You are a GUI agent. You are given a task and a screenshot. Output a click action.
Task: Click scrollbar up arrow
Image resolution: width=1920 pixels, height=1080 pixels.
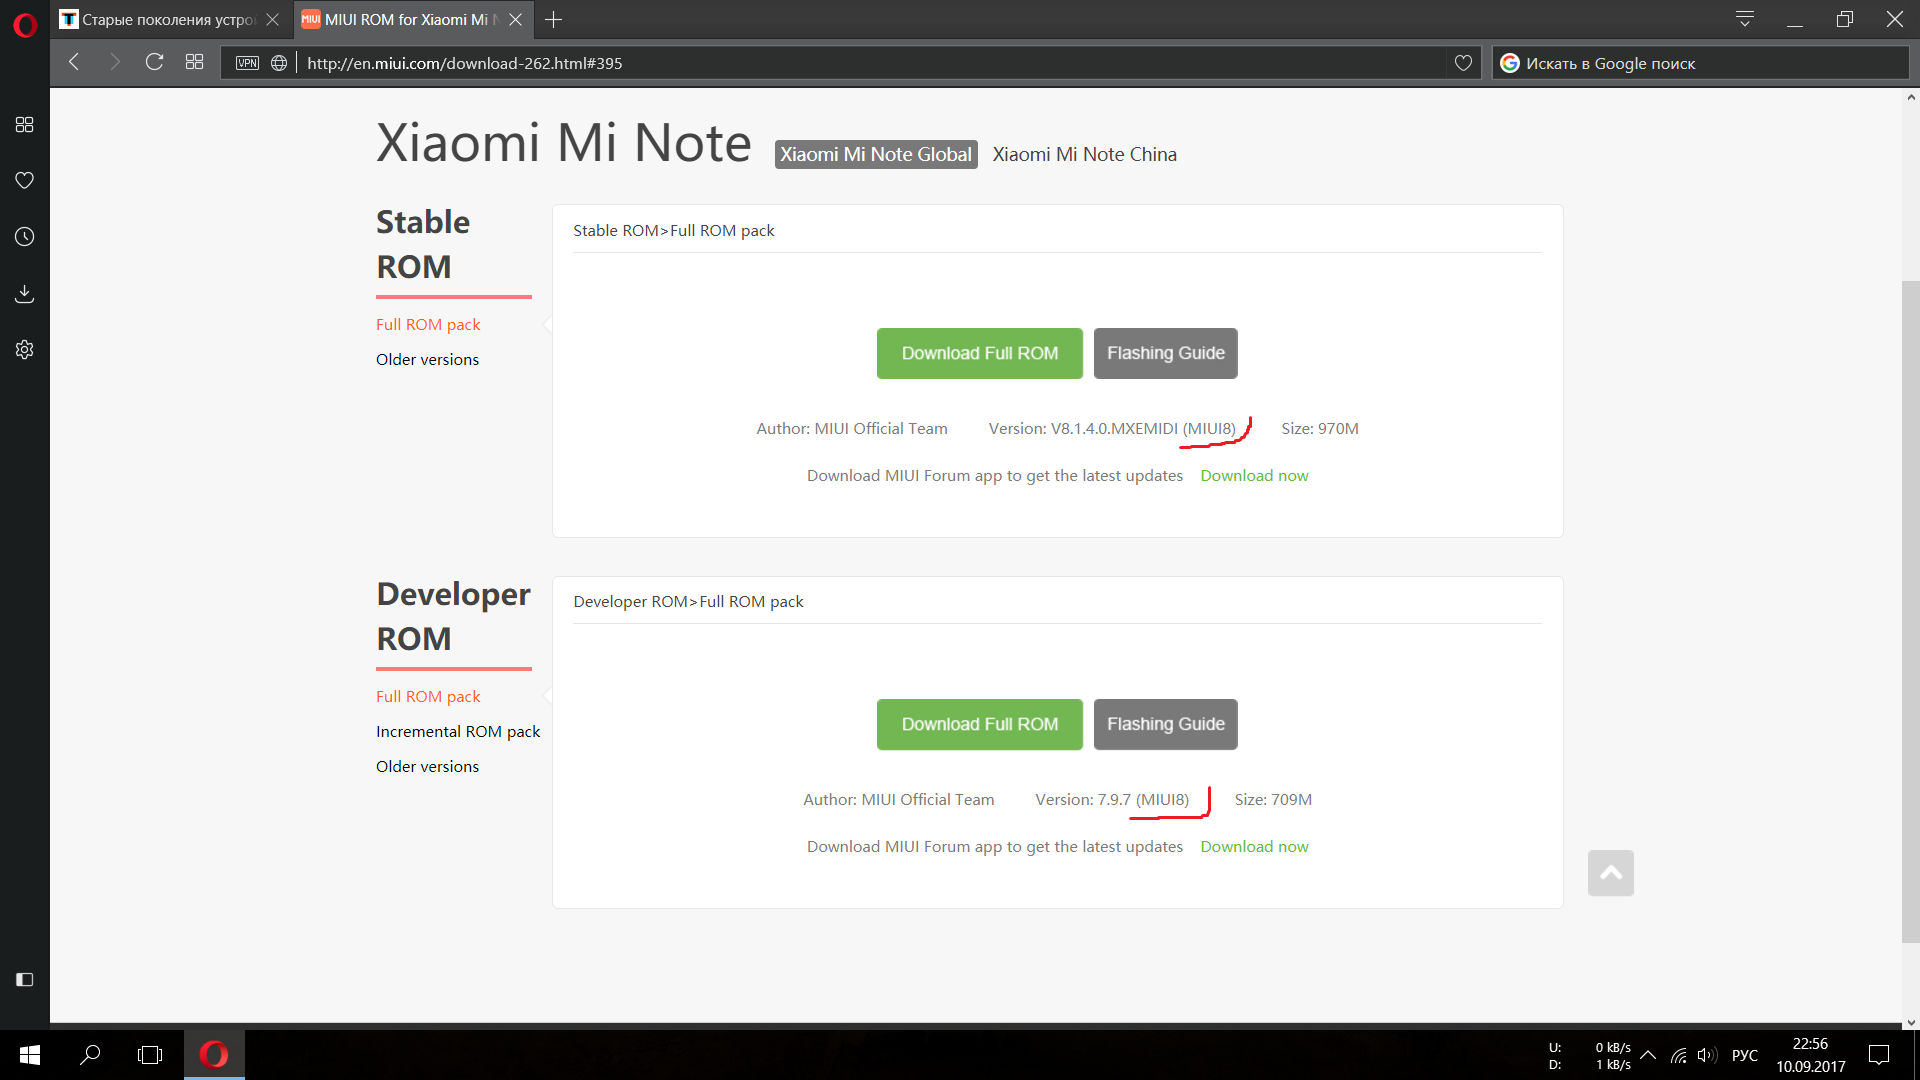coord(1910,97)
